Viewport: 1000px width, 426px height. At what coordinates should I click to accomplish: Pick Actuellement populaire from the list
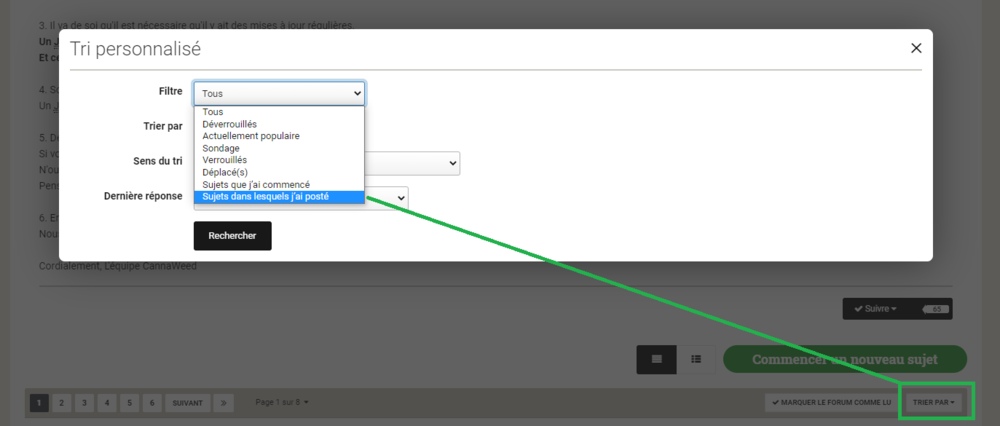[x=279, y=136]
